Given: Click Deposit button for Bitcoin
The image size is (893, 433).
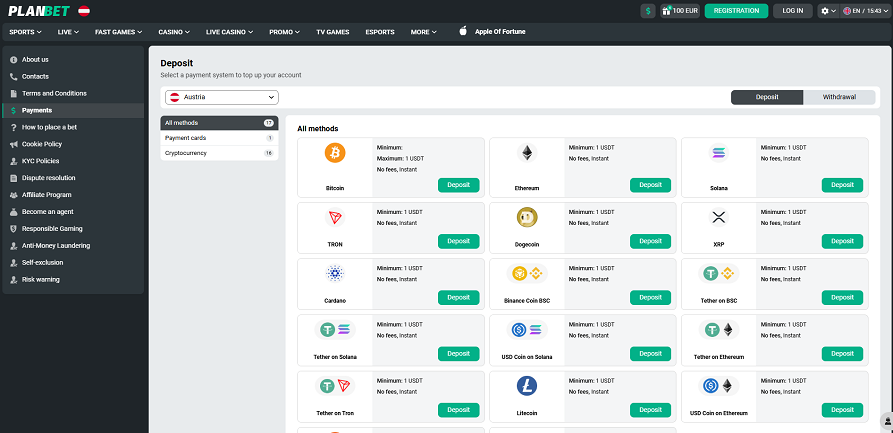Looking at the screenshot, I should point(458,185).
